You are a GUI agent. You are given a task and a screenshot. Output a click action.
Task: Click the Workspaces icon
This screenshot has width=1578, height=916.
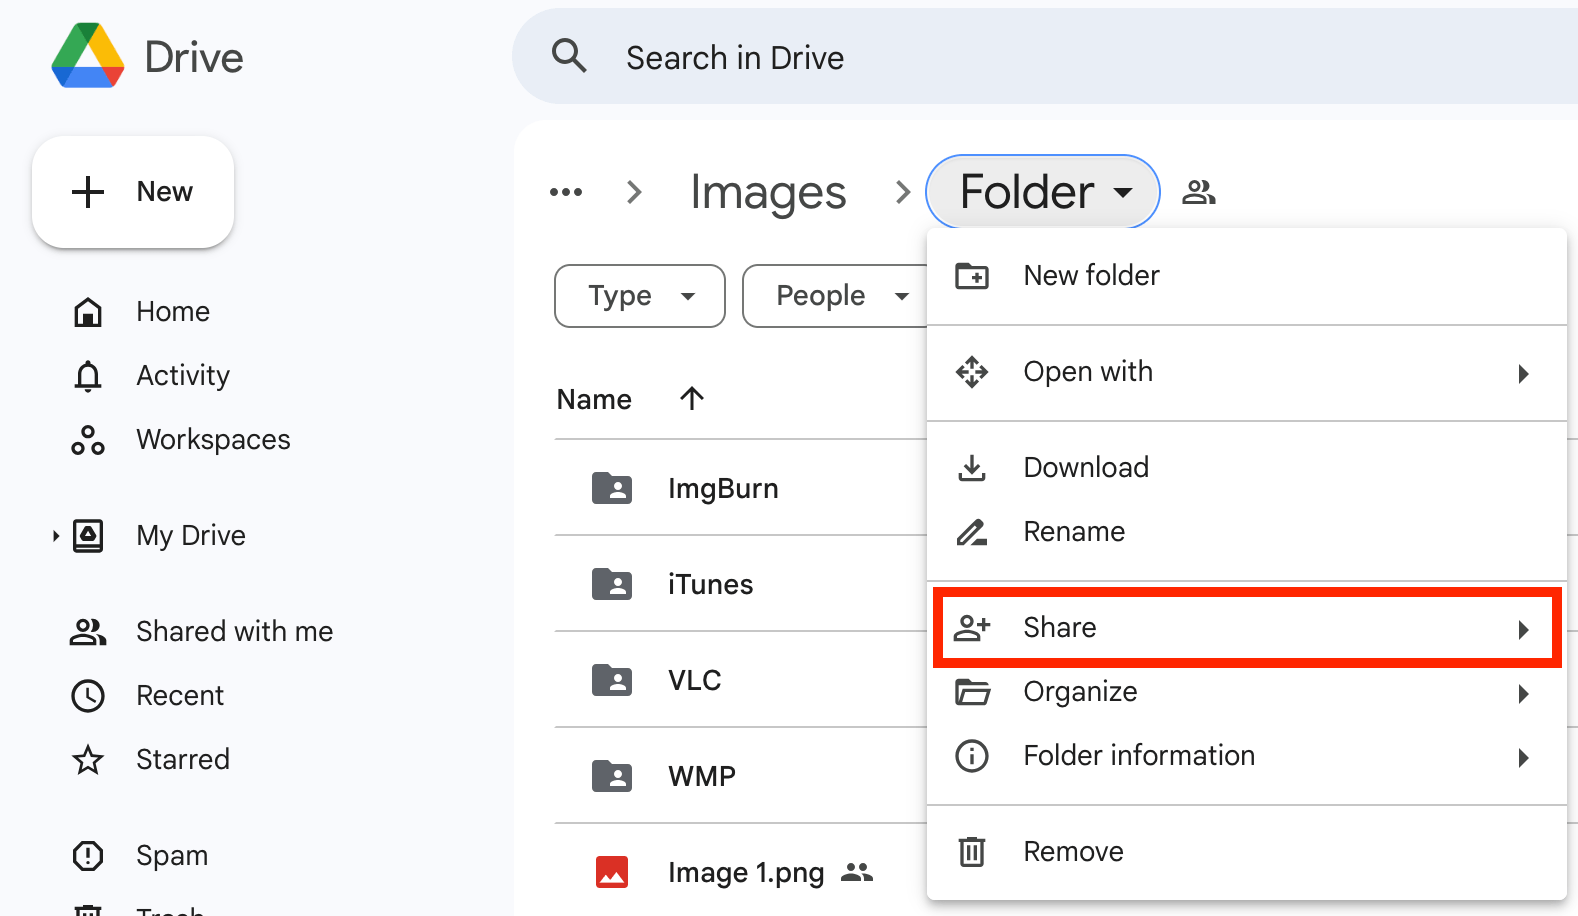pyautogui.click(x=88, y=440)
